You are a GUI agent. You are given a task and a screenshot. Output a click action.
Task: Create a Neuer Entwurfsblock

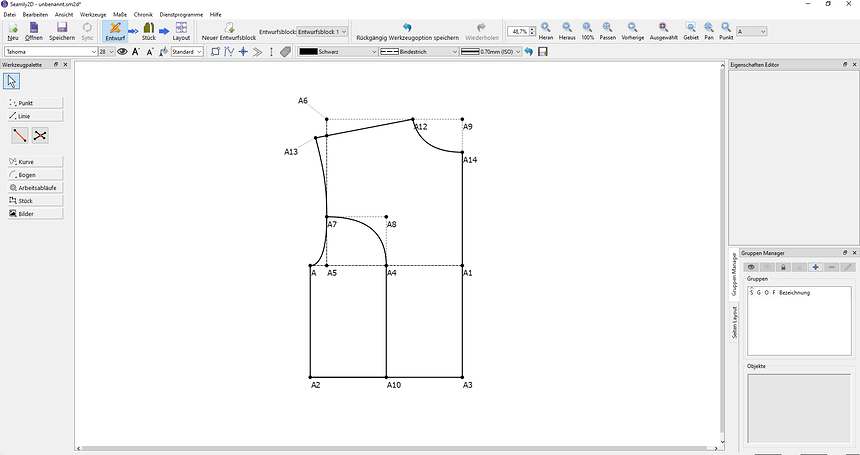tap(229, 28)
